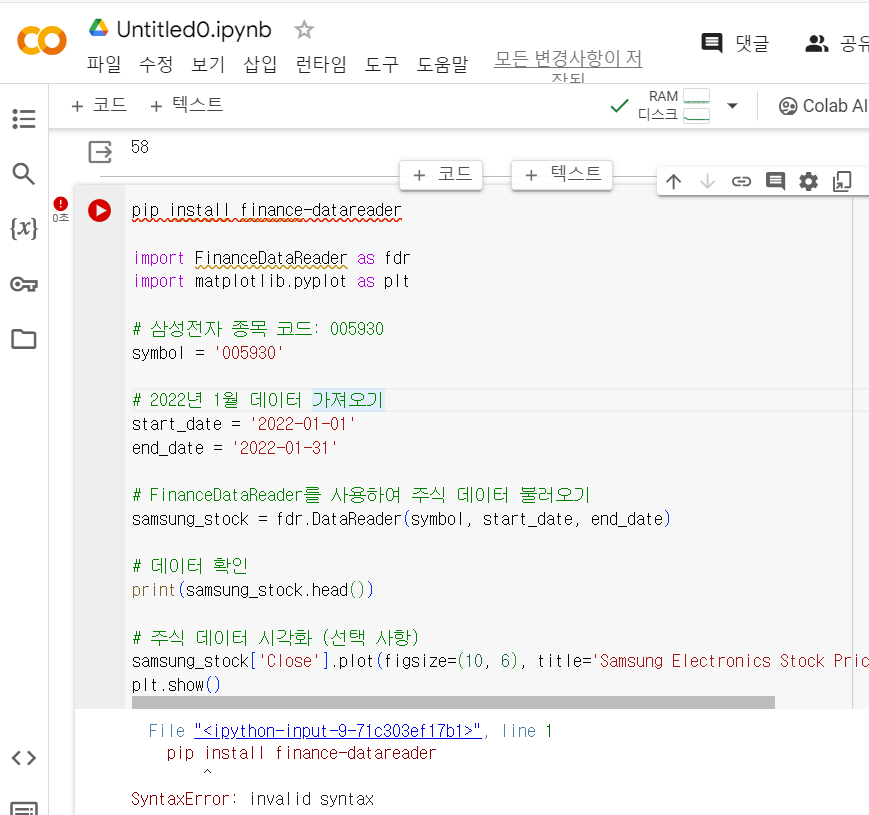Open the 보기 menu
The image size is (869, 815).
pyautogui.click(x=208, y=64)
